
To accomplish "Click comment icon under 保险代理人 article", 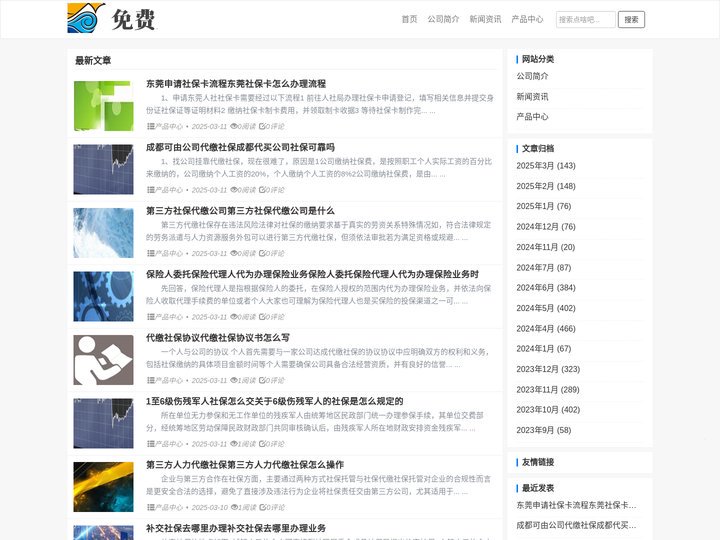I will 262,317.
